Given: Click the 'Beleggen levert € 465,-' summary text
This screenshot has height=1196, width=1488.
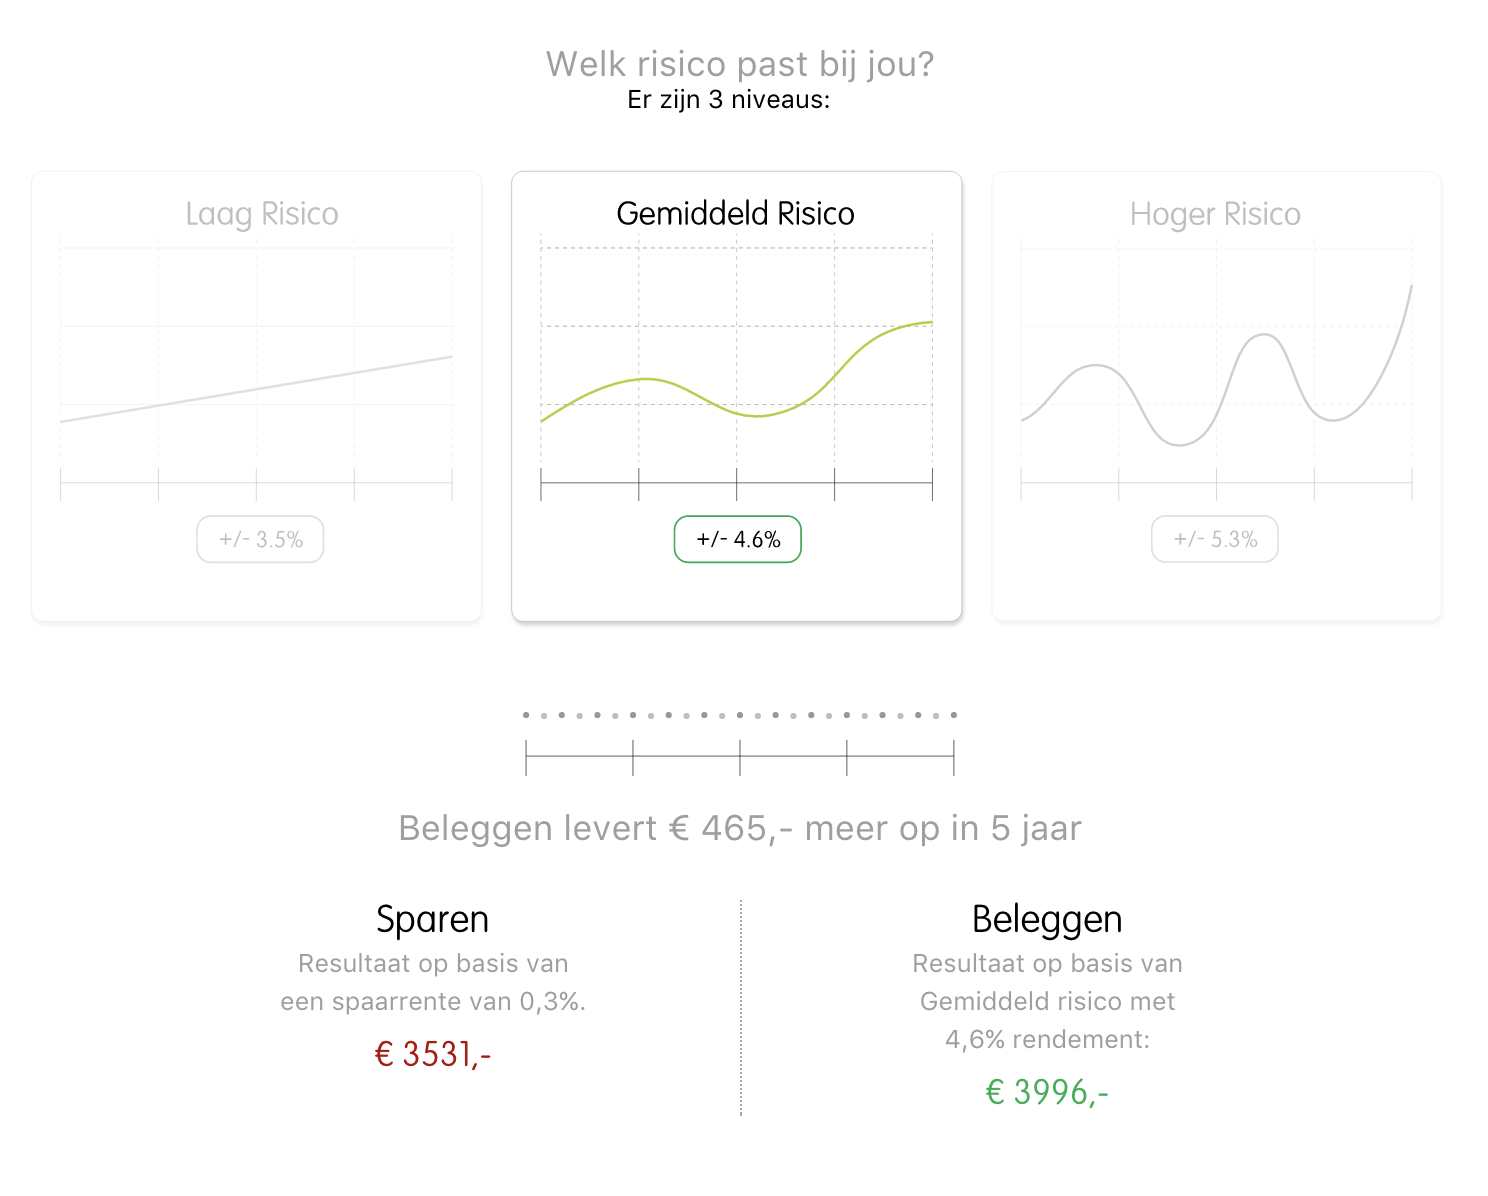Looking at the screenshot, I should [x=740, y=829].
